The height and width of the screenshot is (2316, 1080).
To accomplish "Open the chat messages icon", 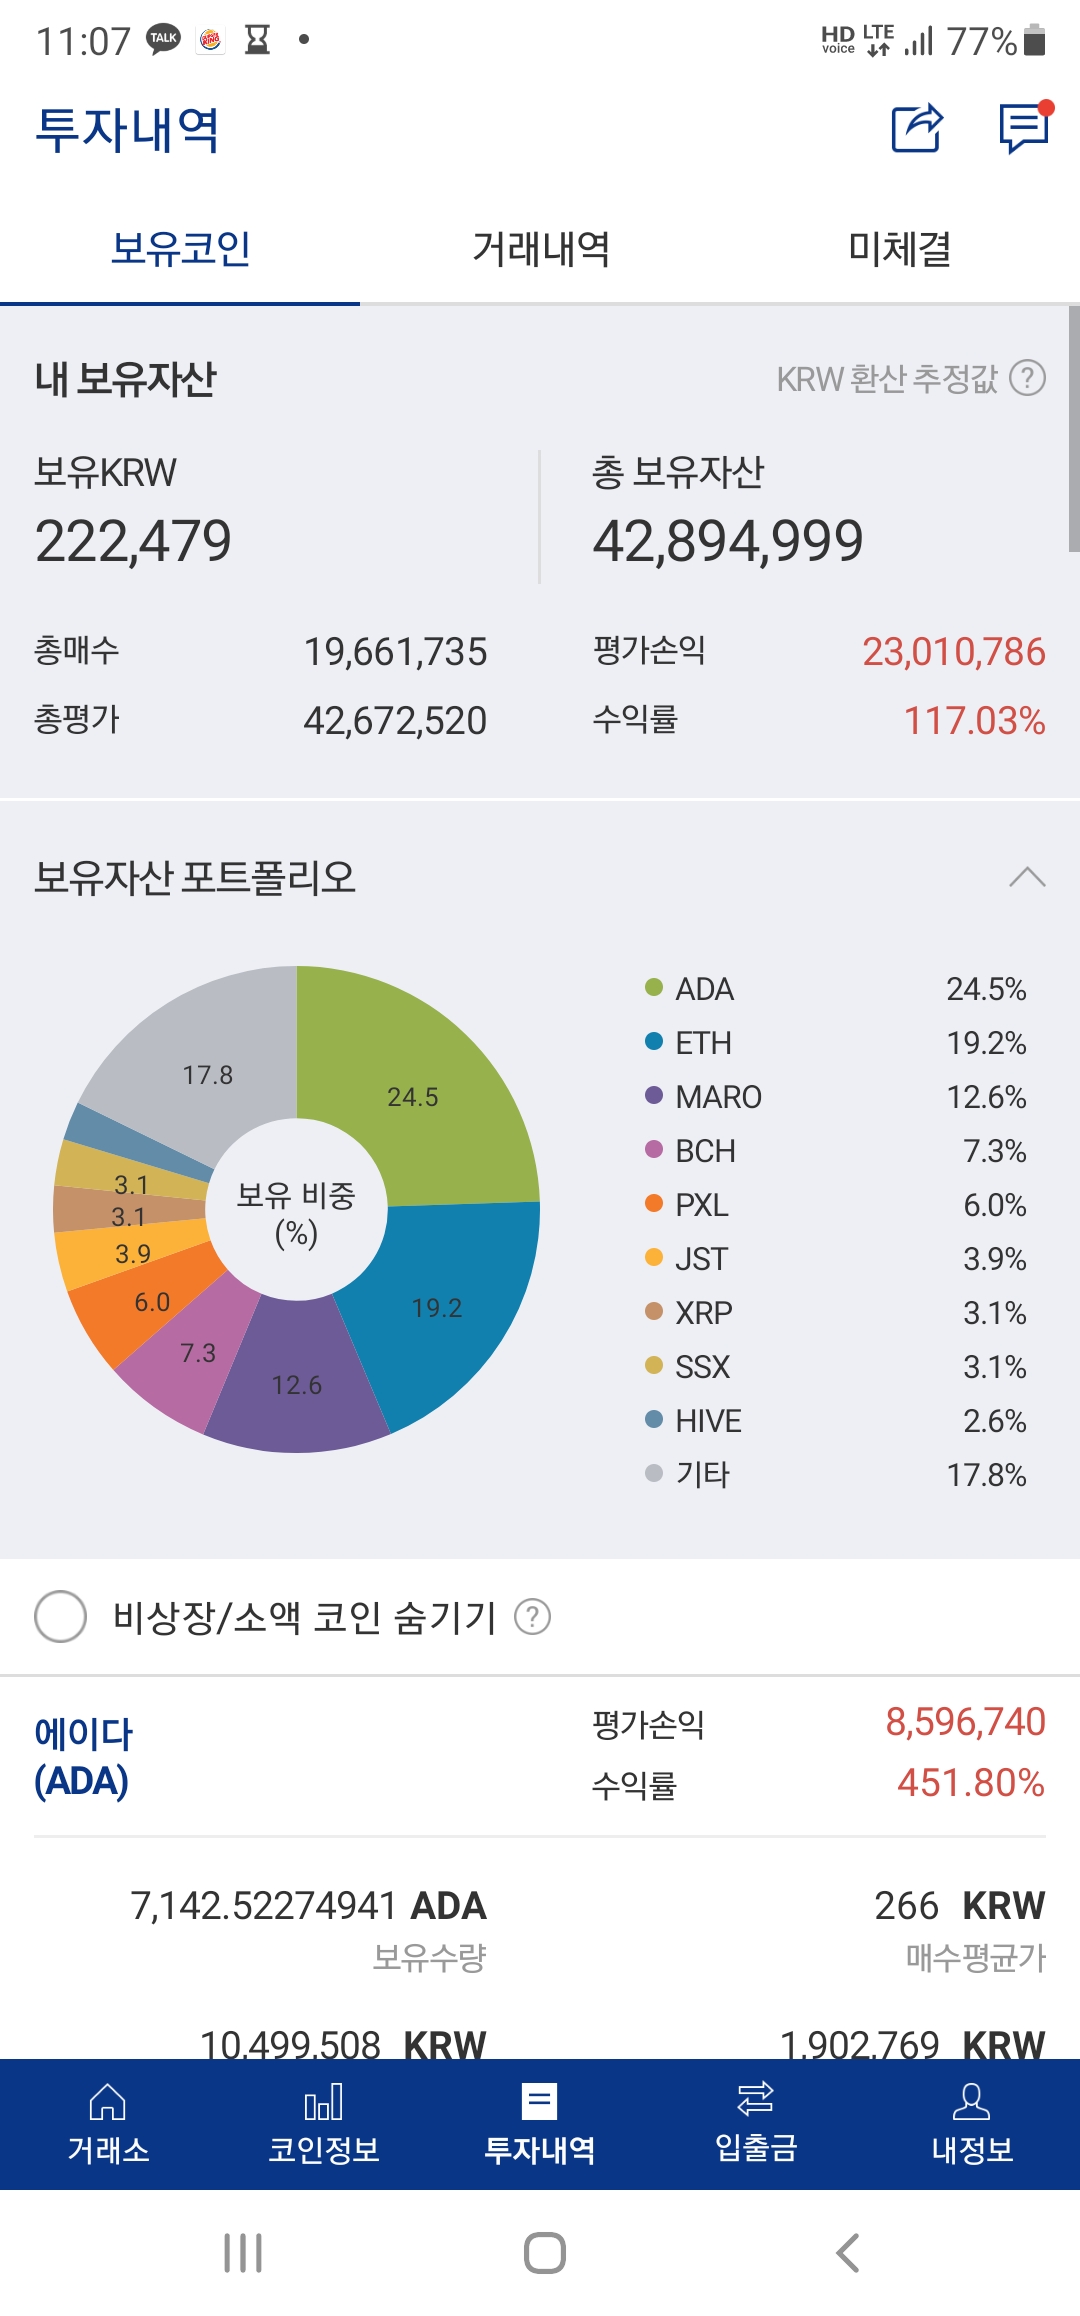I will [x=1024, y=128].
